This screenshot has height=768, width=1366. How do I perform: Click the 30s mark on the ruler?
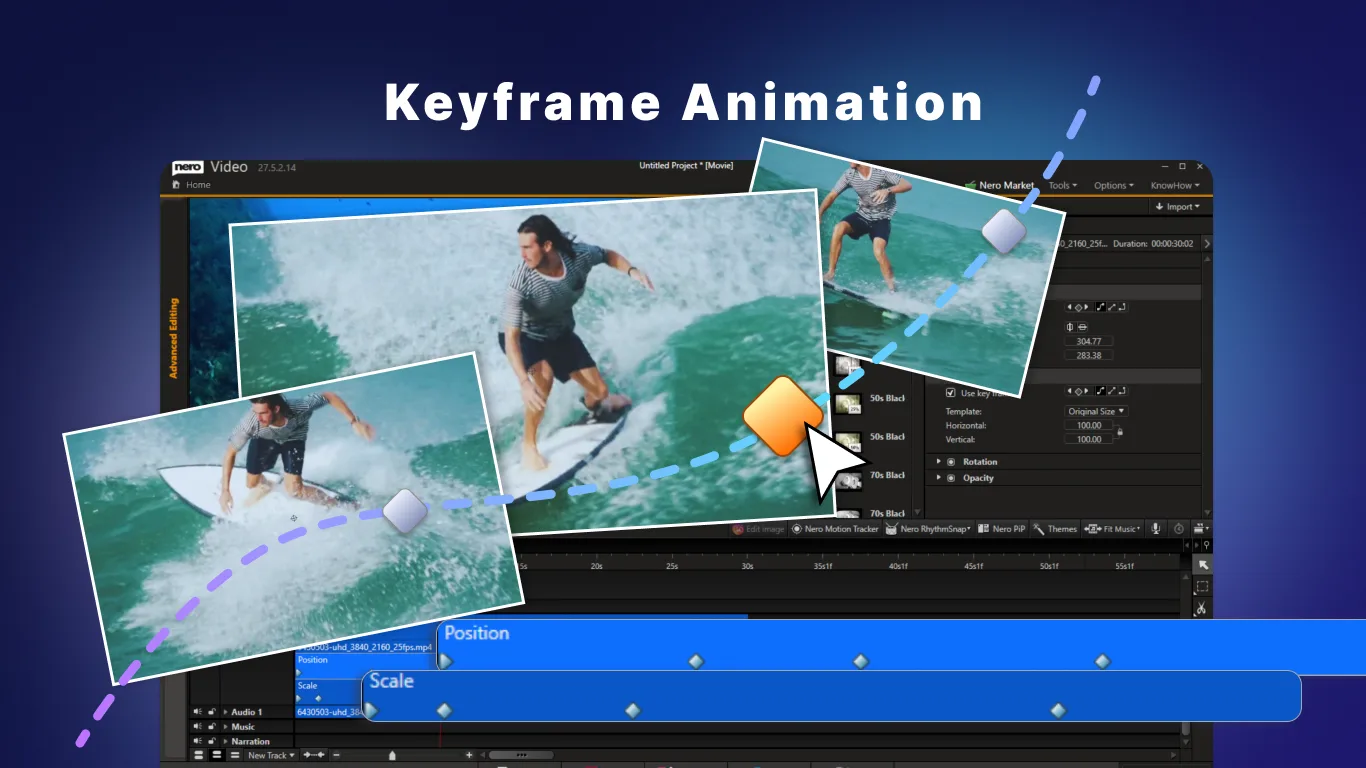tap(747, 566)
